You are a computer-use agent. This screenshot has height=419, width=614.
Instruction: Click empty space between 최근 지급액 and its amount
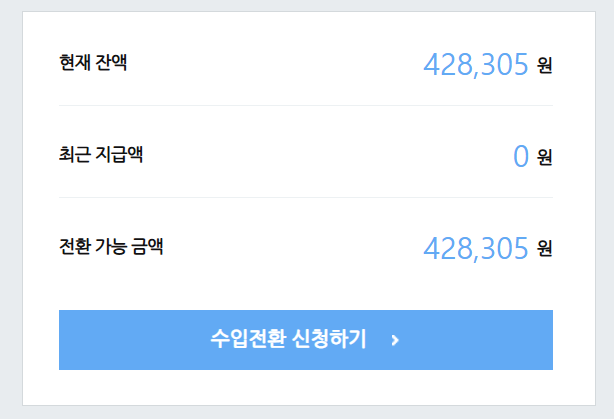[320, 156]
